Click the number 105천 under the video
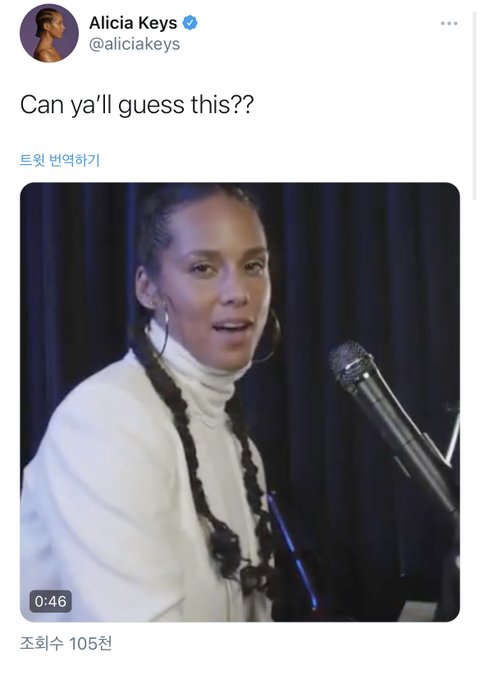The image size is (480, 684). click(x=90, y=643)
